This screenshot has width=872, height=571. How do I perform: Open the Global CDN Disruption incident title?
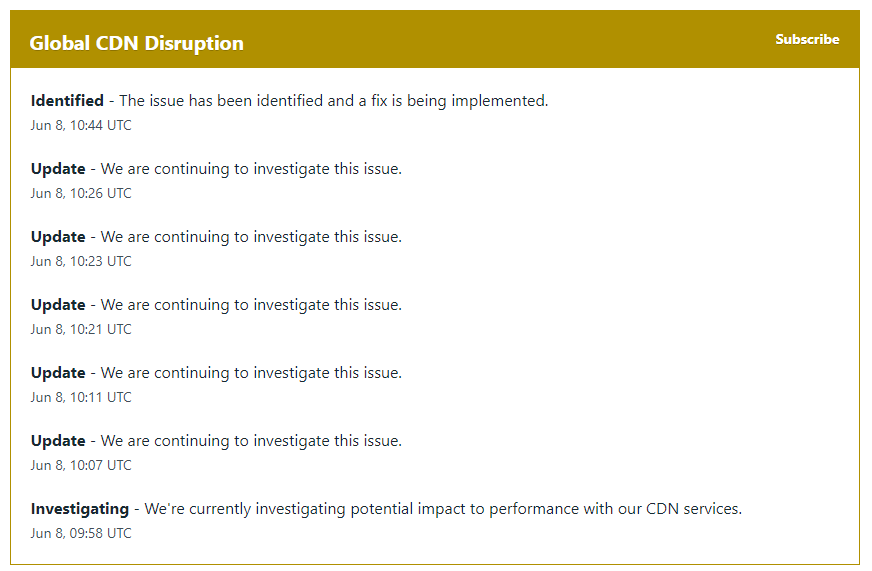pyautogui.click(x=136, y=43)
